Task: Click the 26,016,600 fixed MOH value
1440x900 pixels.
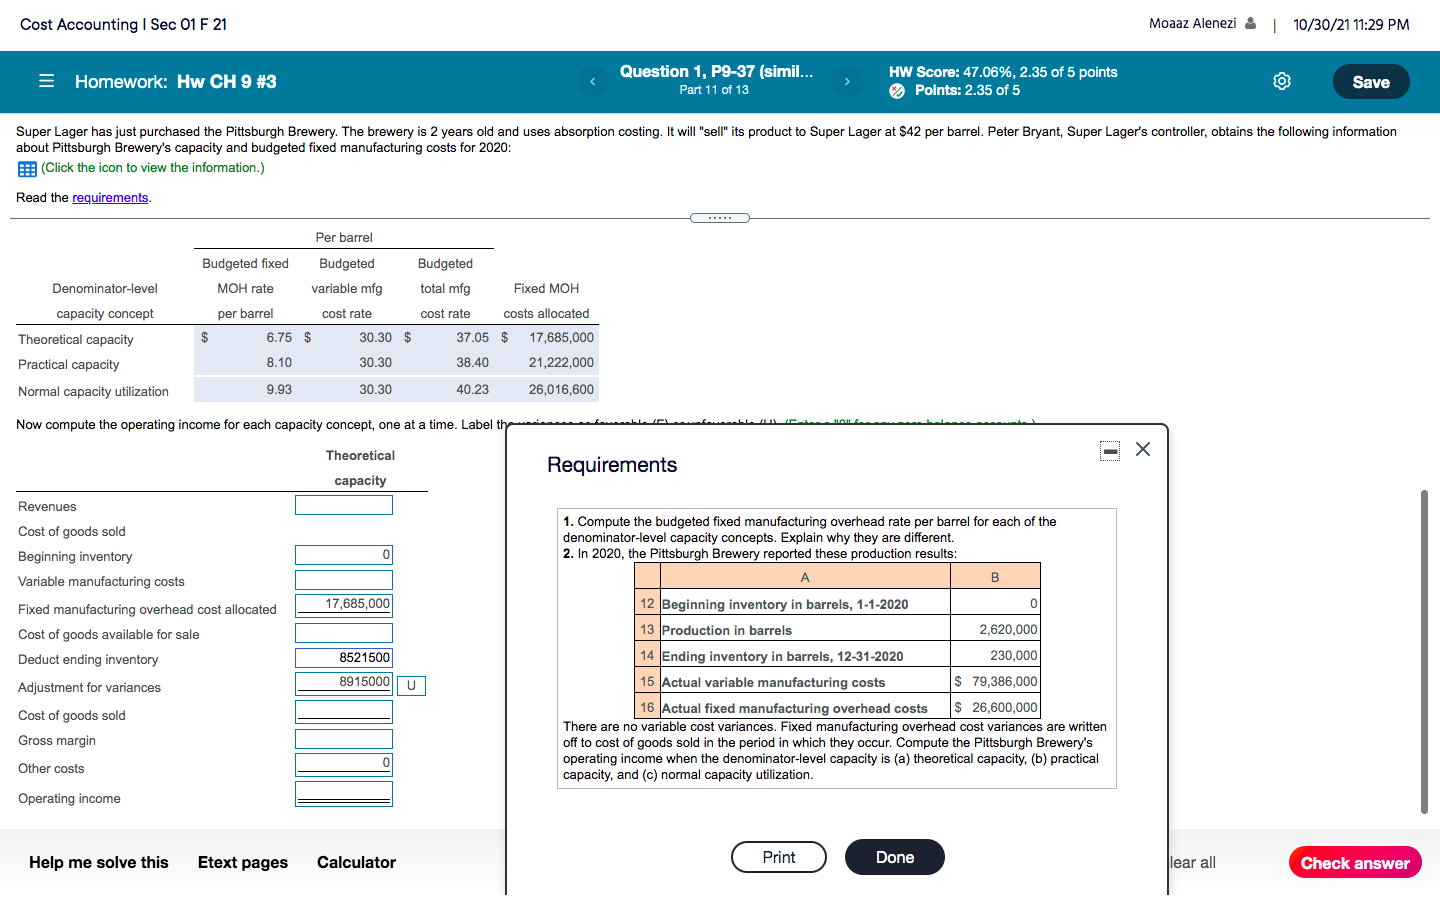Action: [x=561, y=390]
